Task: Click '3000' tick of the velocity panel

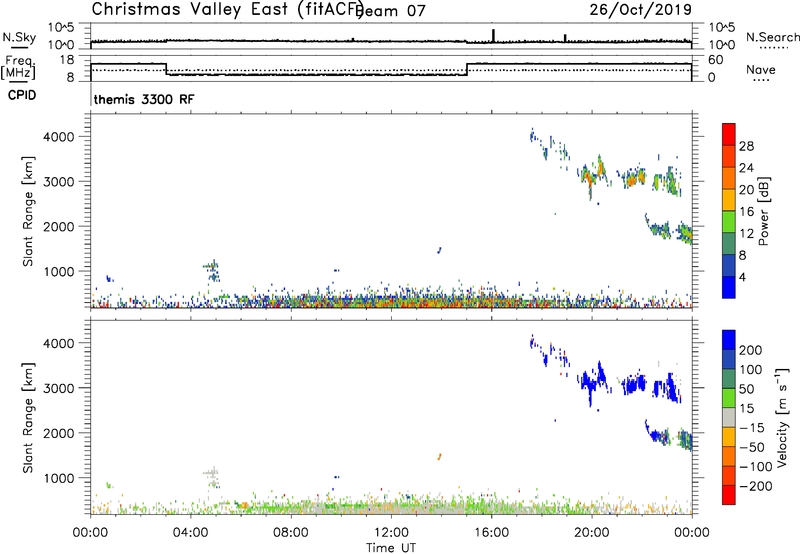Action: pos(59,388)
